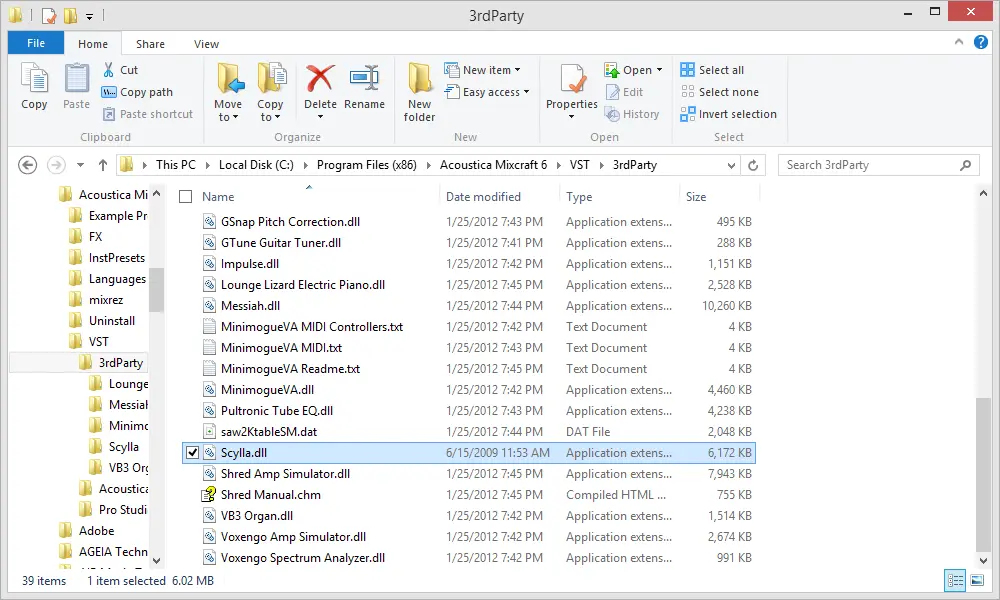Open the Copy to folder command
This screenshot has width=1000, height=600.
coord(270,92)
